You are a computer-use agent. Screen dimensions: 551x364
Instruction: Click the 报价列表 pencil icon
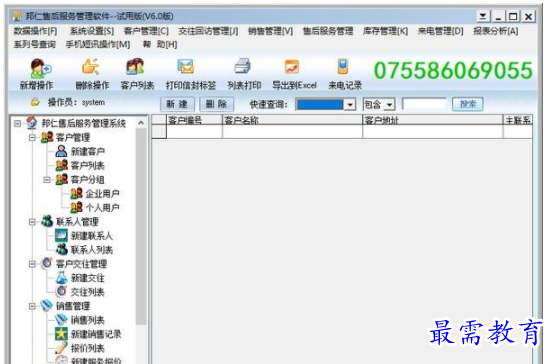61,348
